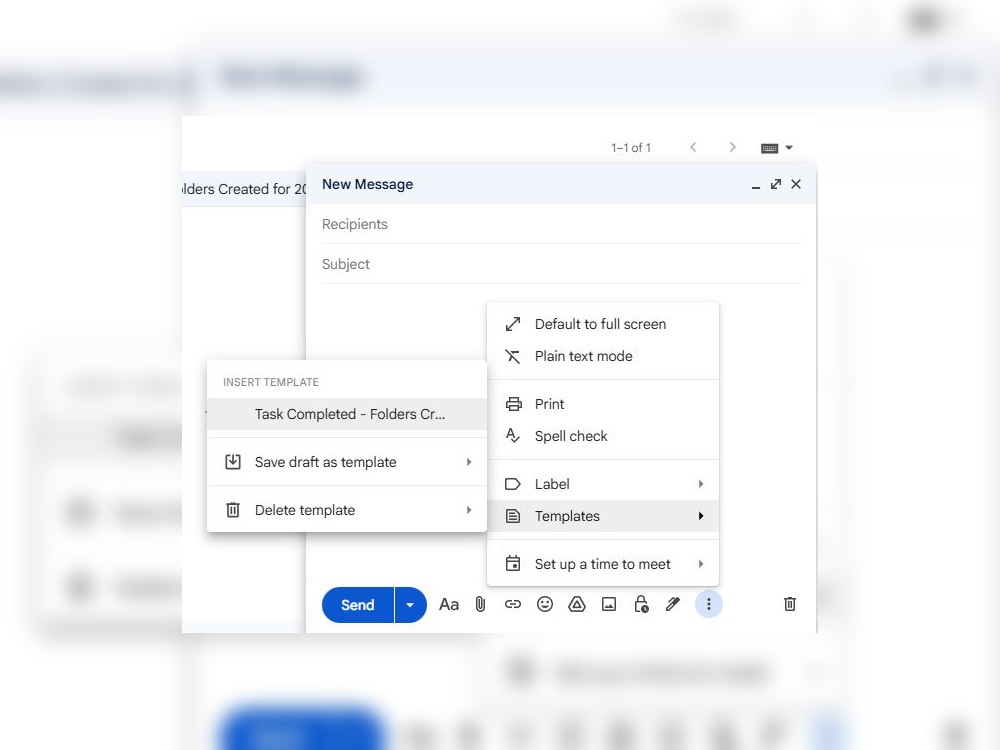The image size is (1000, 750).
Task: Click the 1–1 of 1 counter
Action: [631, 148]
